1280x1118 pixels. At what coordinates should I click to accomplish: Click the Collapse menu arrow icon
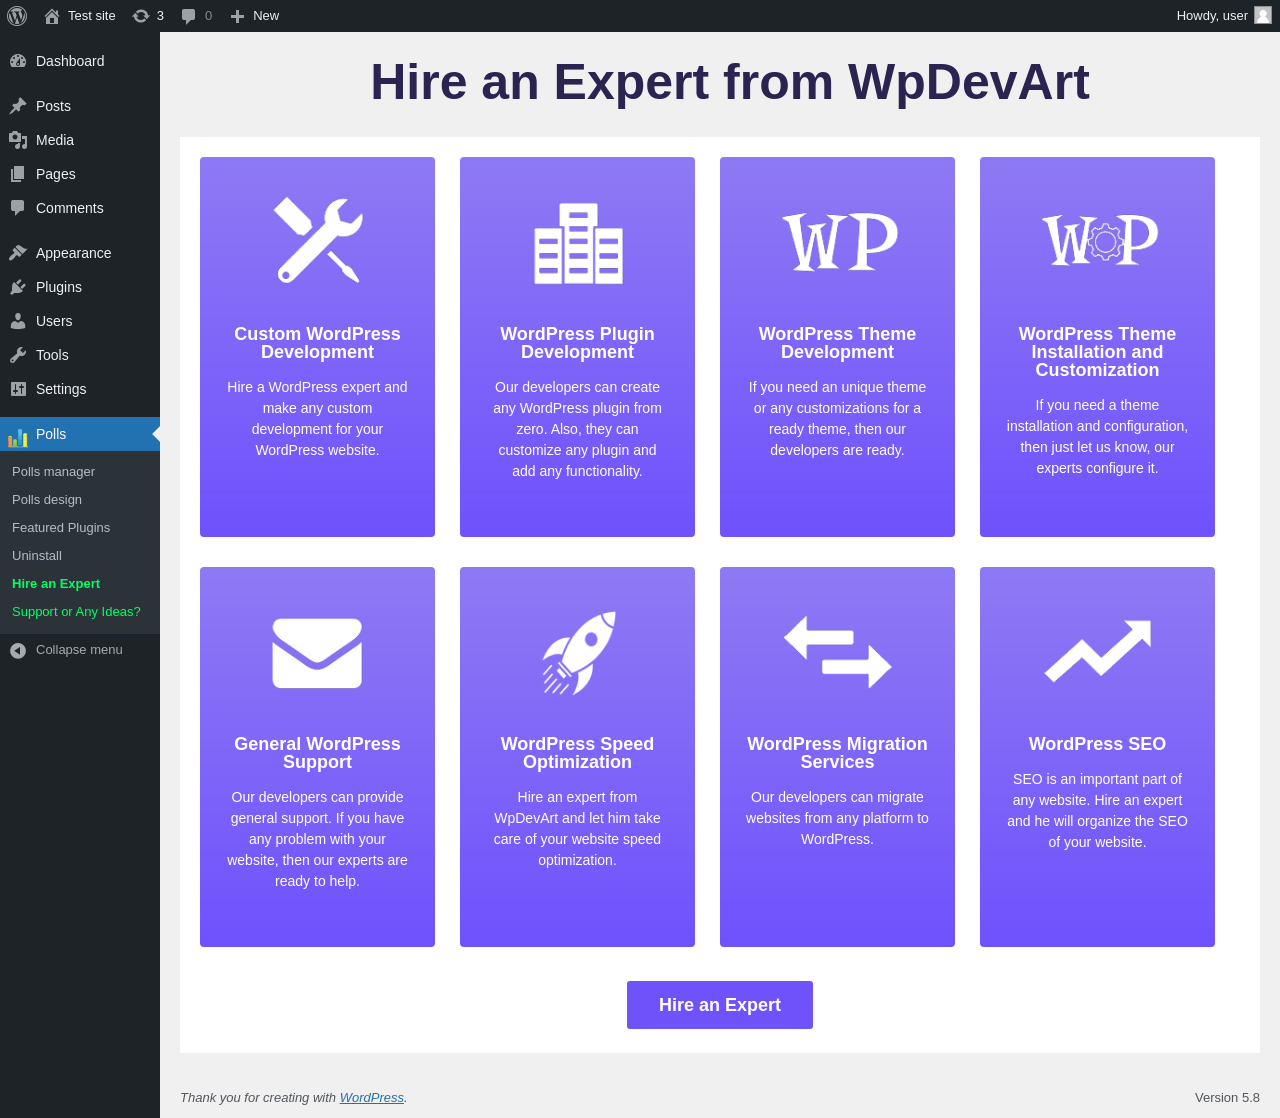coord(18,650)
